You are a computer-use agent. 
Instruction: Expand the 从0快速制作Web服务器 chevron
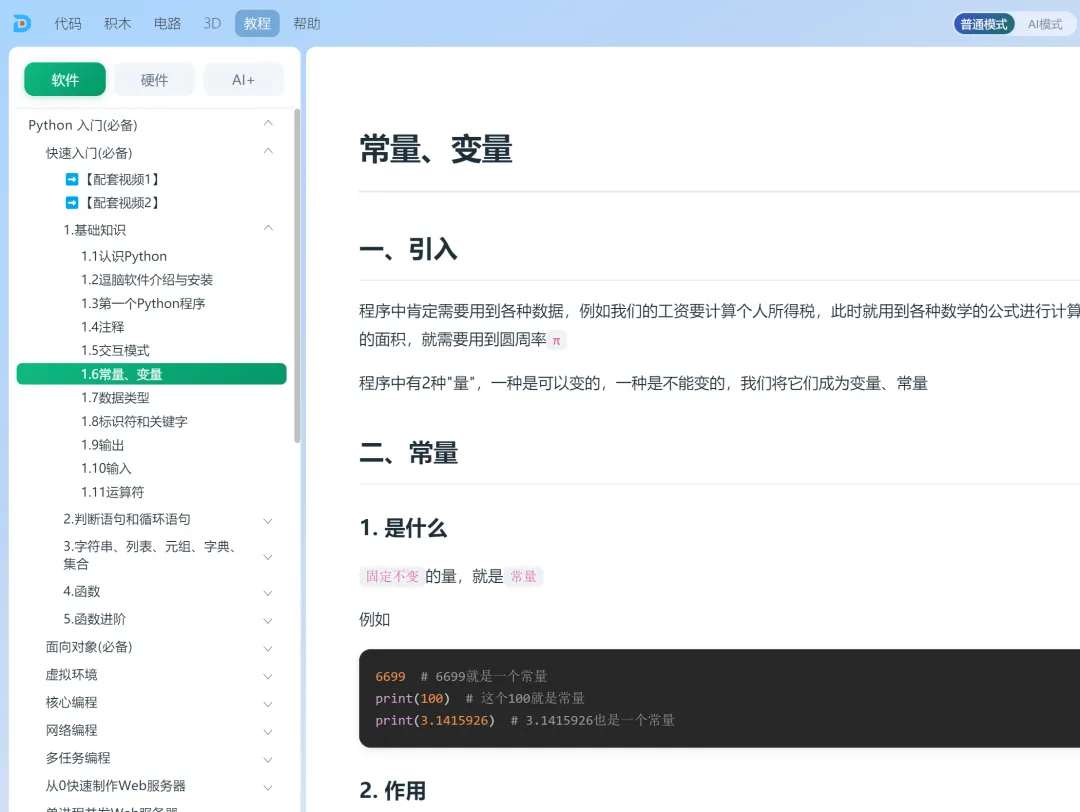click(x=268, y=787)
